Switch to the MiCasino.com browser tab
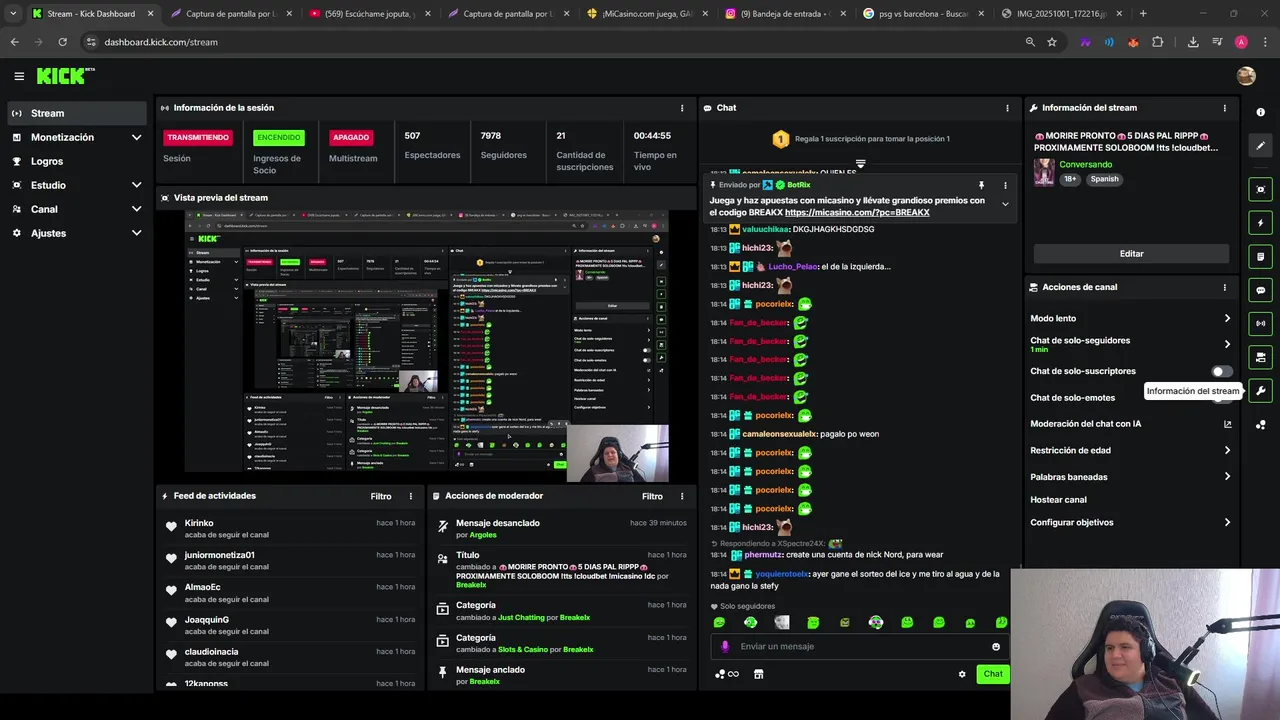1280x720 pixels. (x=646, y=14)
